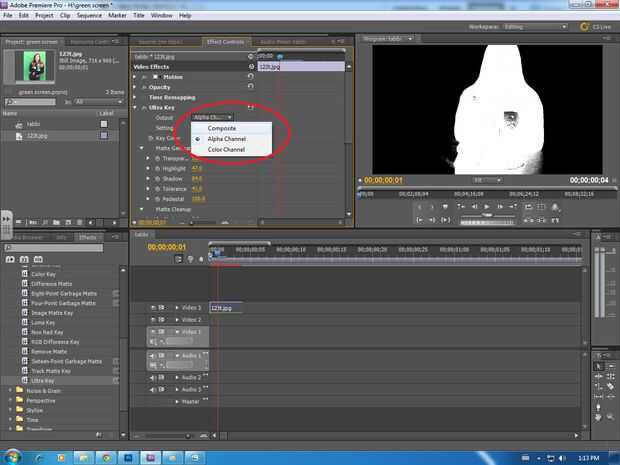This screenshot has height=465, width=620.
Task: Toggle Opacity effect on or off
Action: click(x=144, y=87)
